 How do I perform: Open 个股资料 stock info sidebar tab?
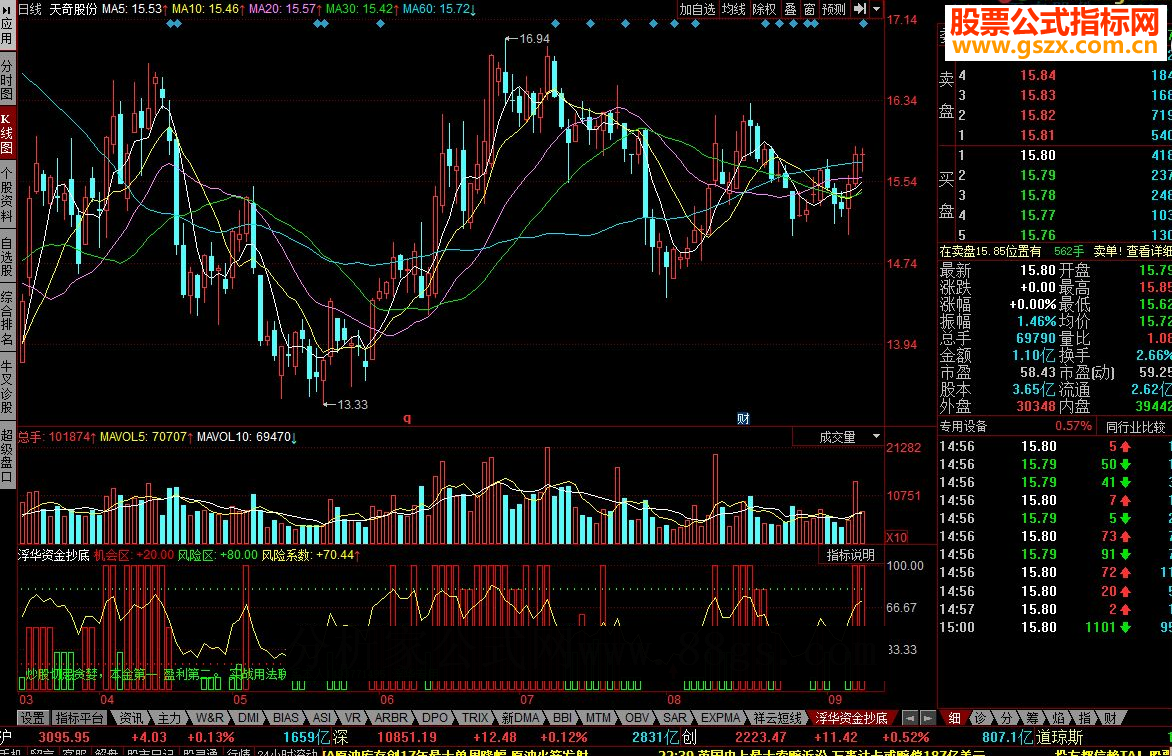pyautogui.click(x=7, y=194)
